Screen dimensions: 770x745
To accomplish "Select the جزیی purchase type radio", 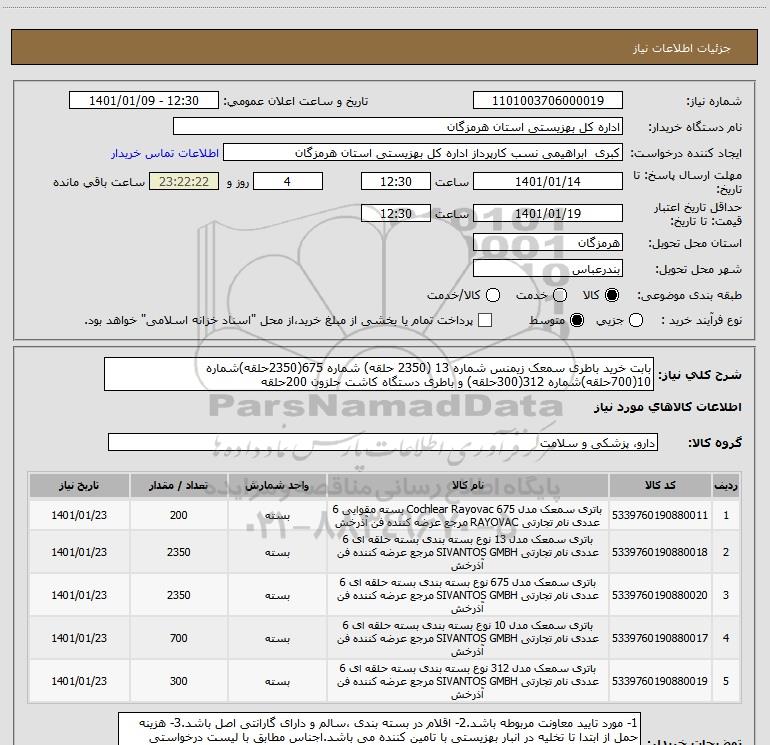I will click(636, 320).
